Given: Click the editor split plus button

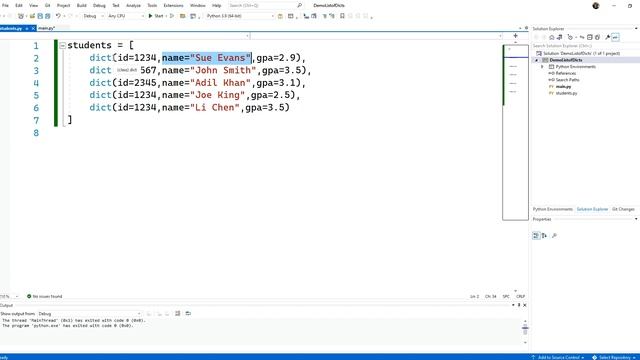Looking at the screenshot, I should click(515, 36).
